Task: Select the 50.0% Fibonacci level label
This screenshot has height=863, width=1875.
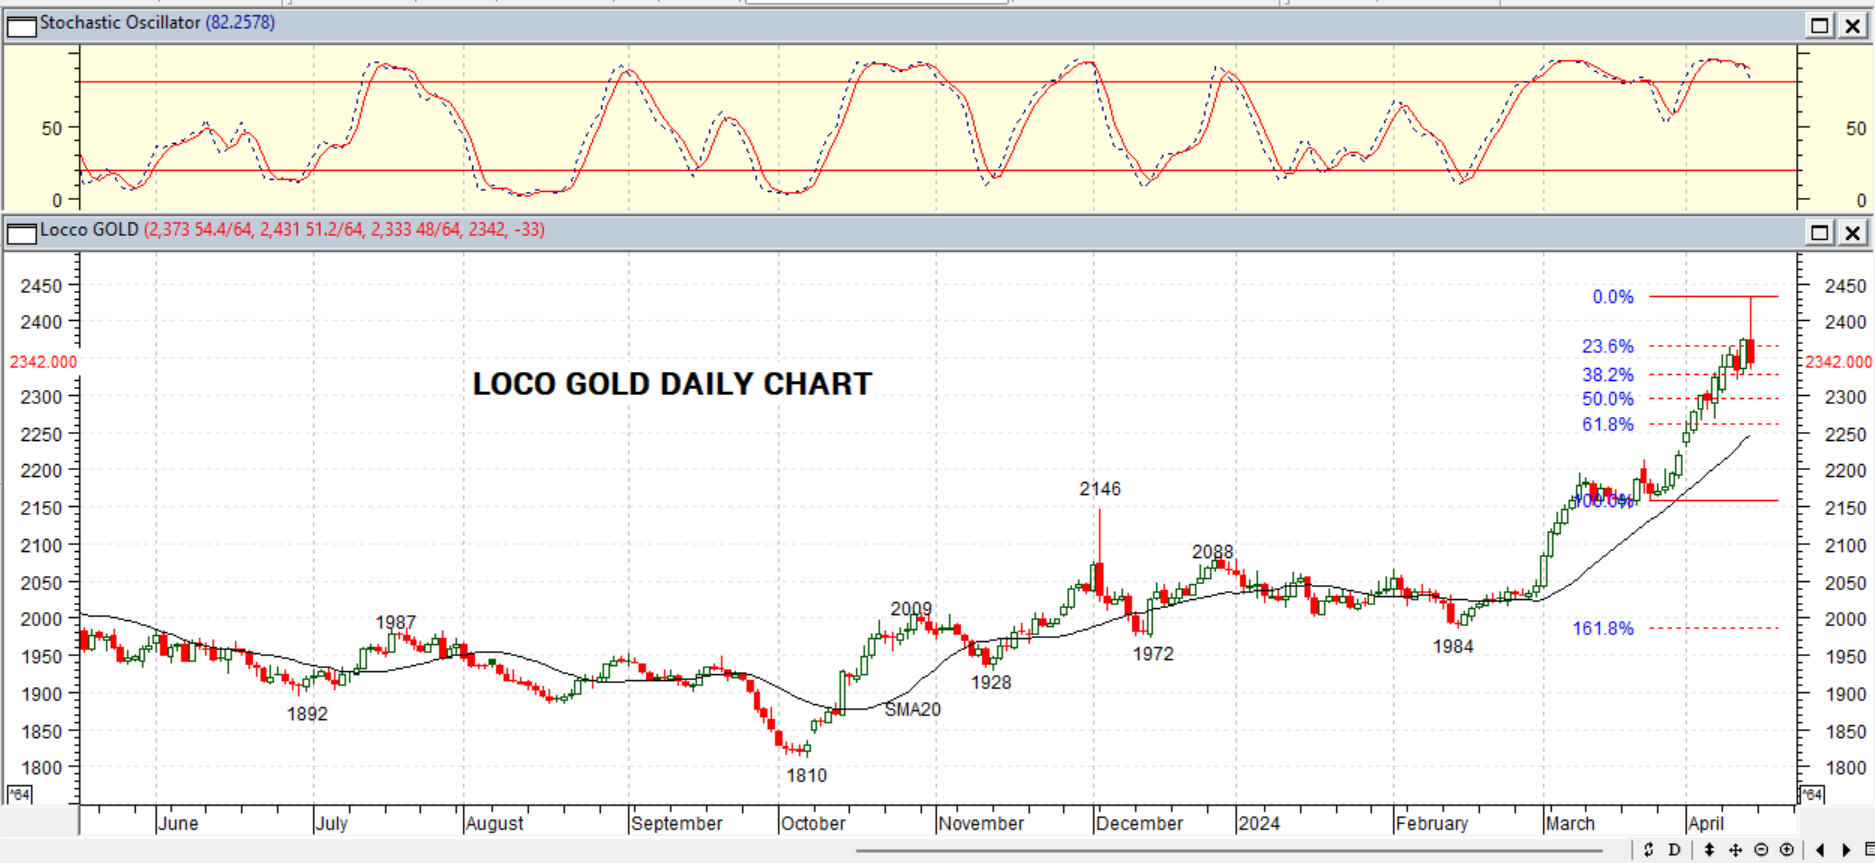Action: tap(1607, 399)
